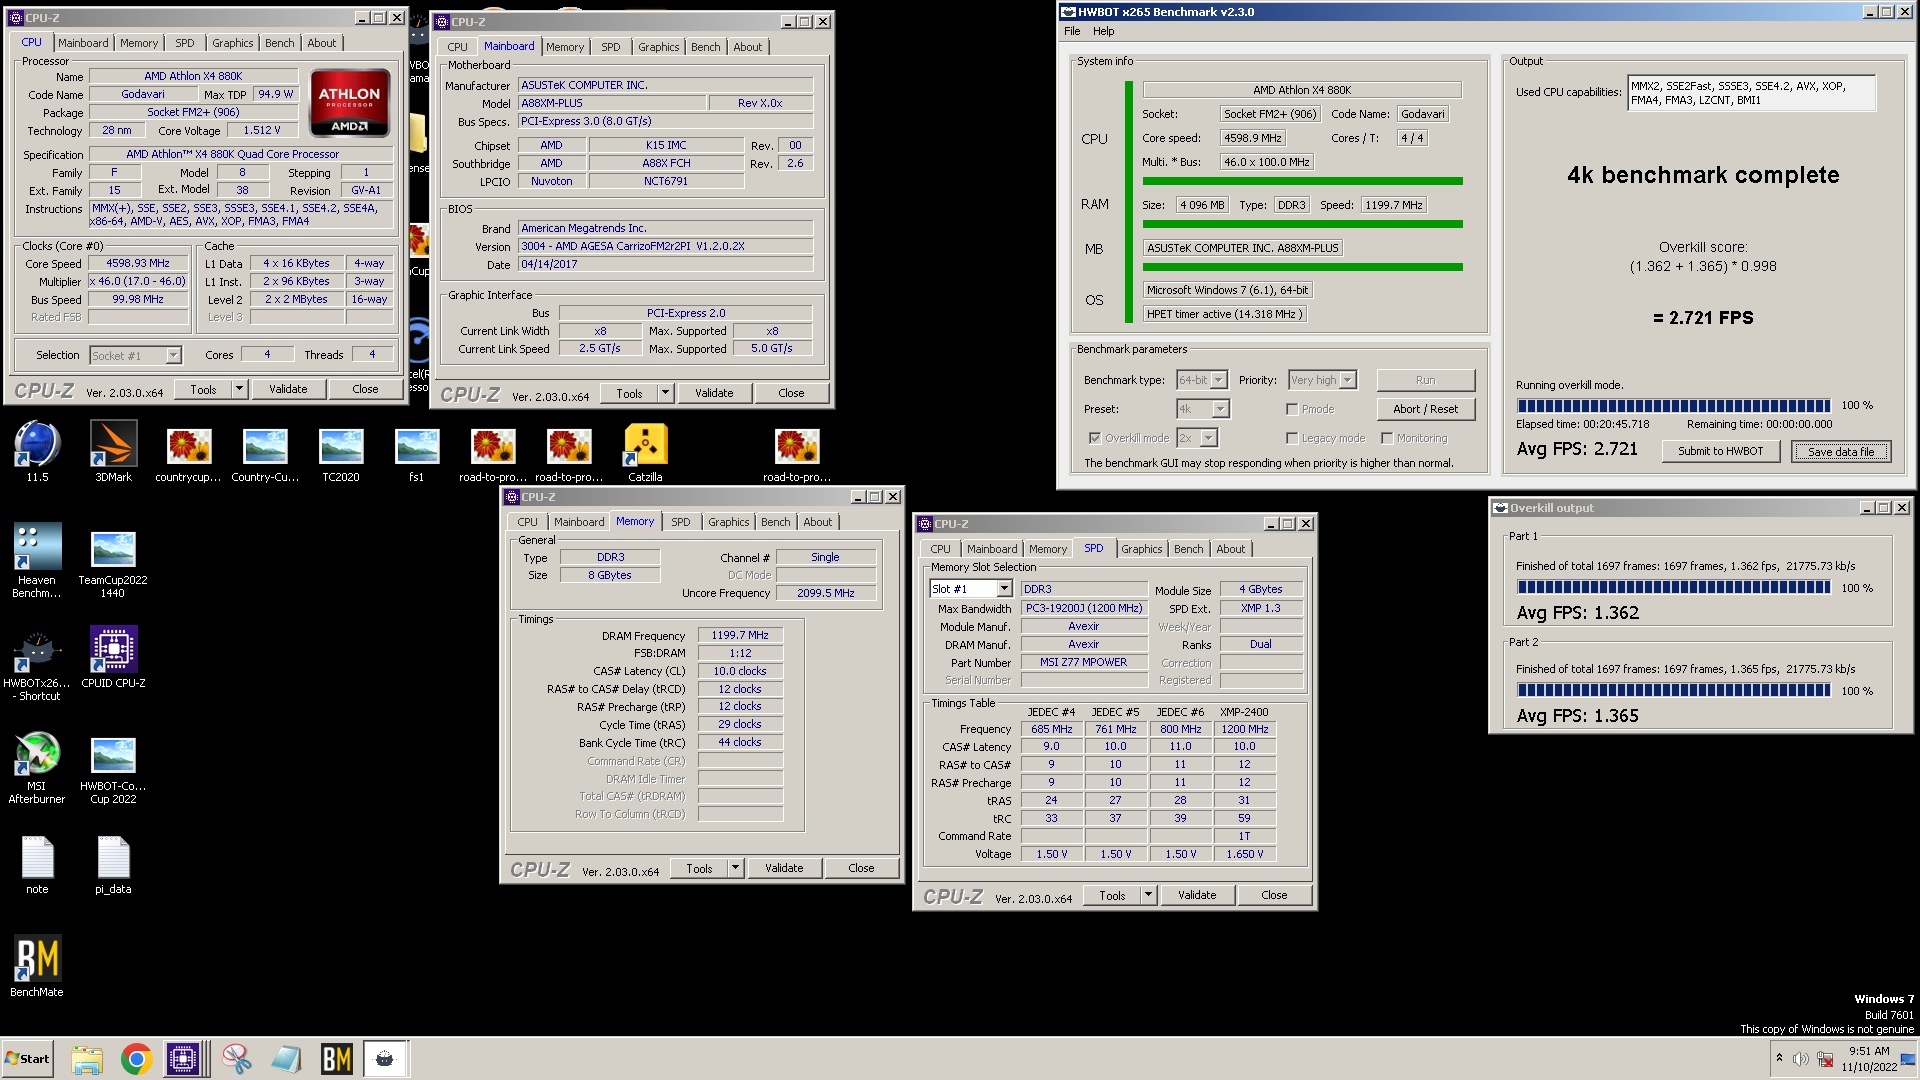Screen dimensions: 1920x1080
Task: Switch to HWBOT x265 taskbar item
Action: pyautogui.click(x=385, y=1059)
